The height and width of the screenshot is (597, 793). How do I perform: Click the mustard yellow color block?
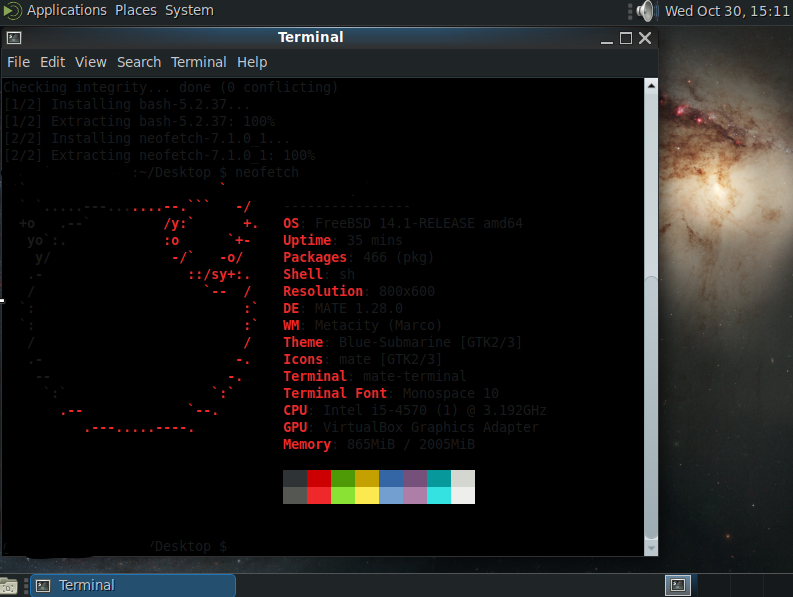pos(367,478)
